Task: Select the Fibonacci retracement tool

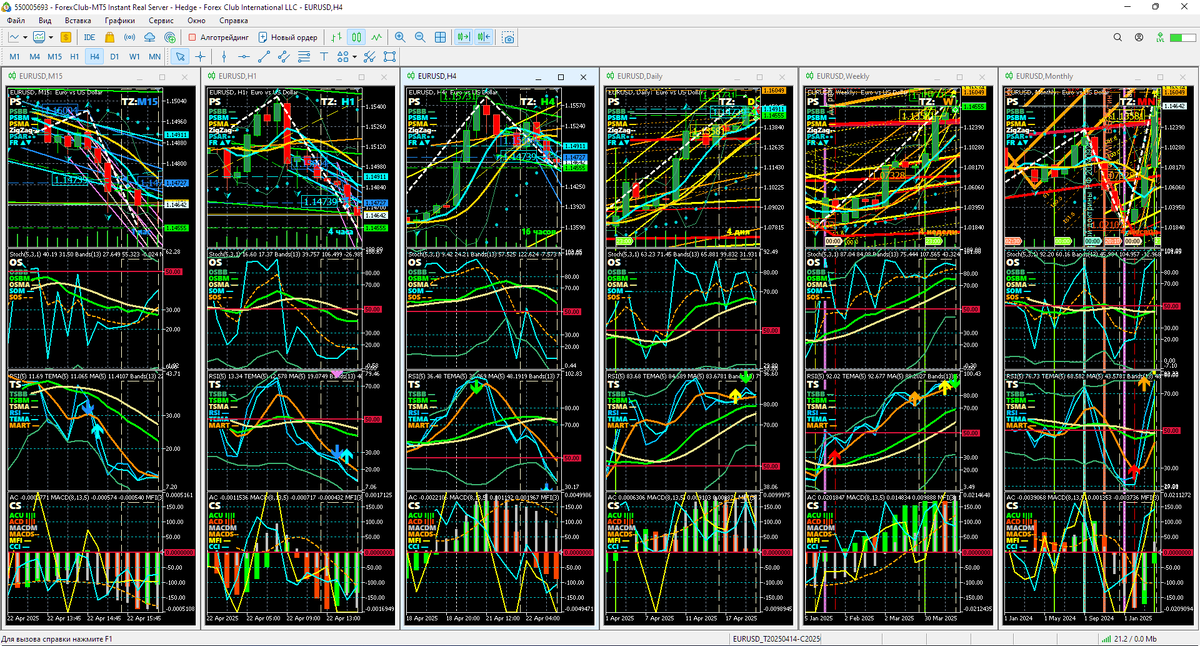Action: click(303, 57)
